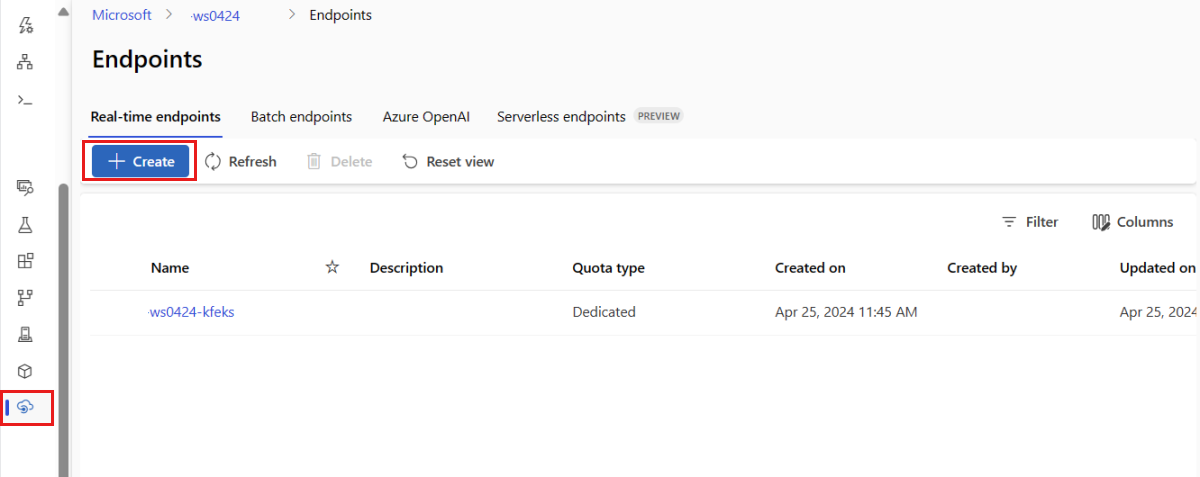Open the Filter panel
1200x477 pixels.
(x=1030, y=222)
